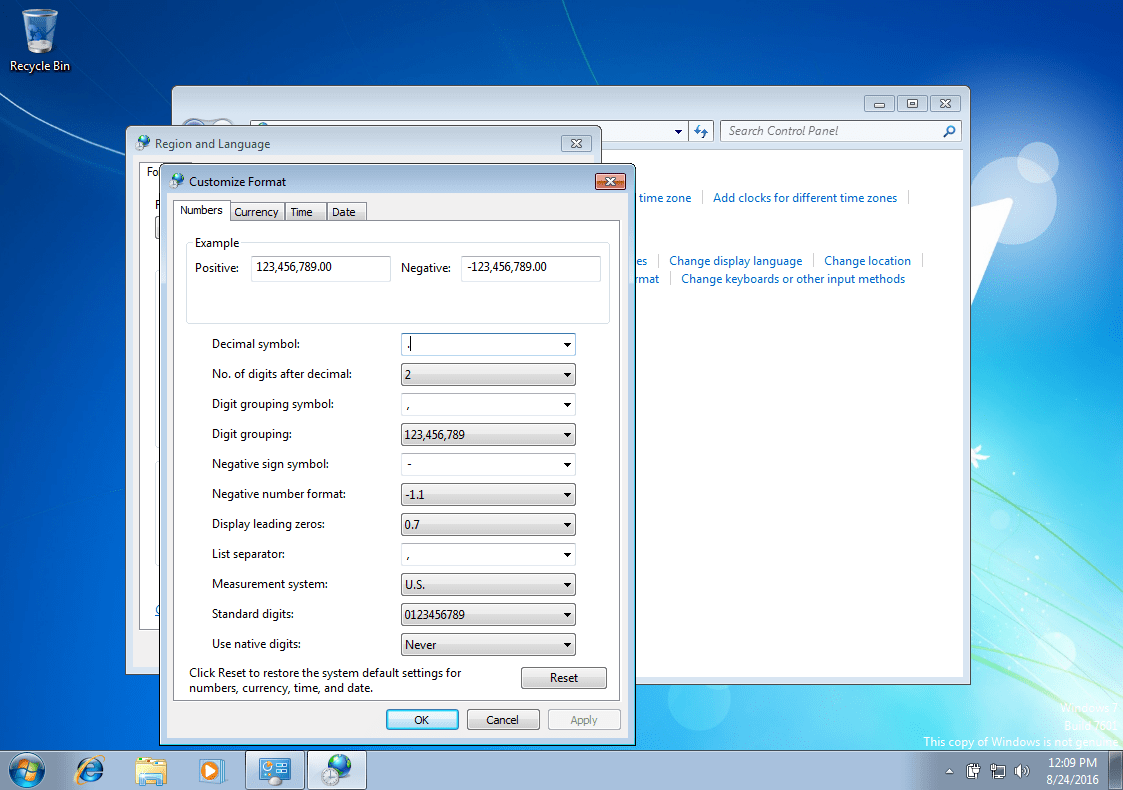1123x790 pixels.
Task: Click the Region and Language title icon
Action: pyautogui.click(x=143, y=143)
